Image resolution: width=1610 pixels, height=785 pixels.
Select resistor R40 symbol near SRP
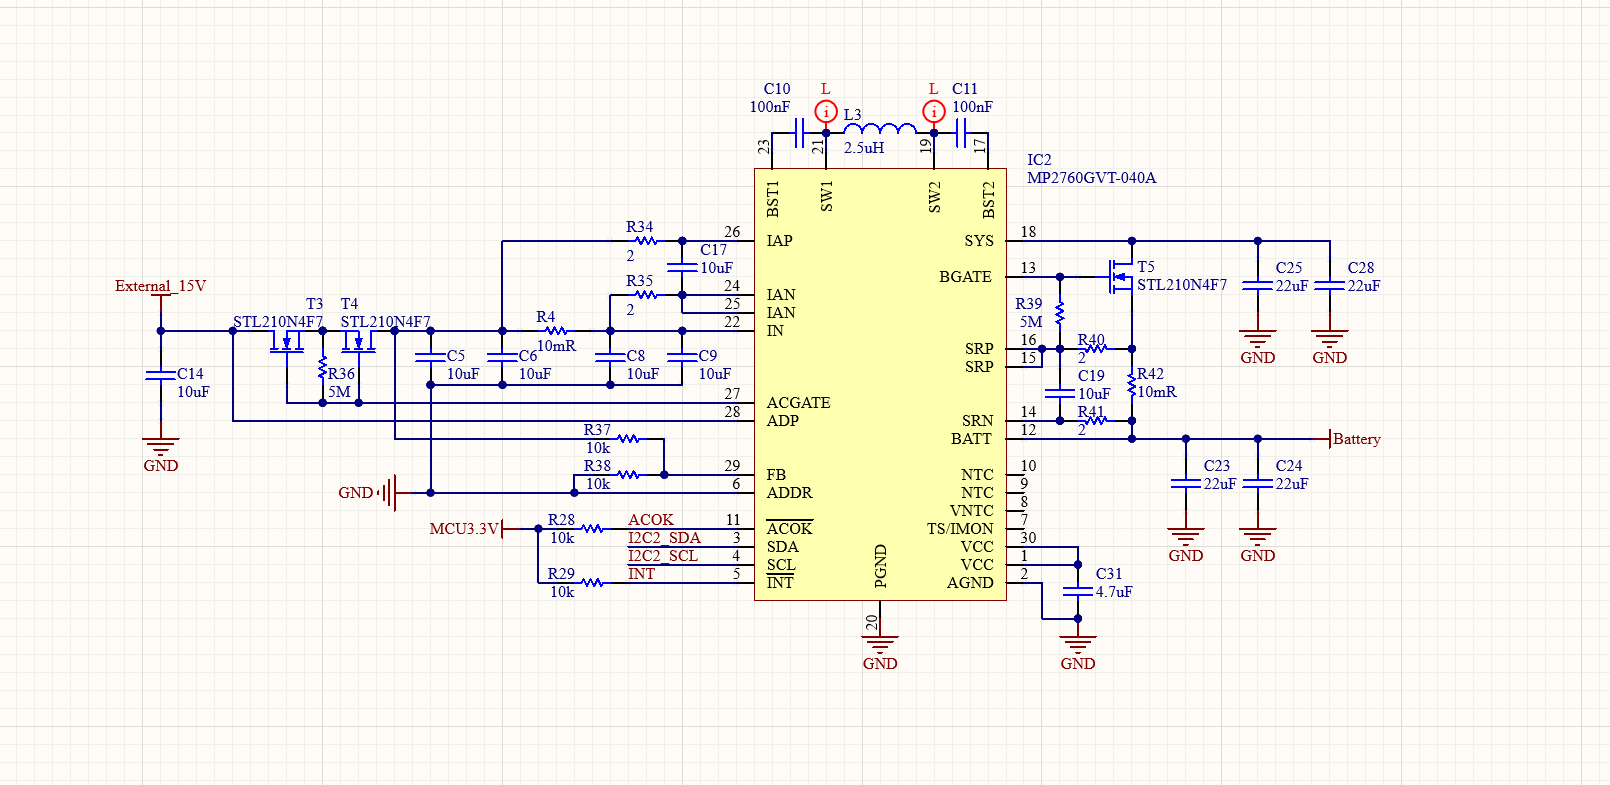tap(1096, 349)
